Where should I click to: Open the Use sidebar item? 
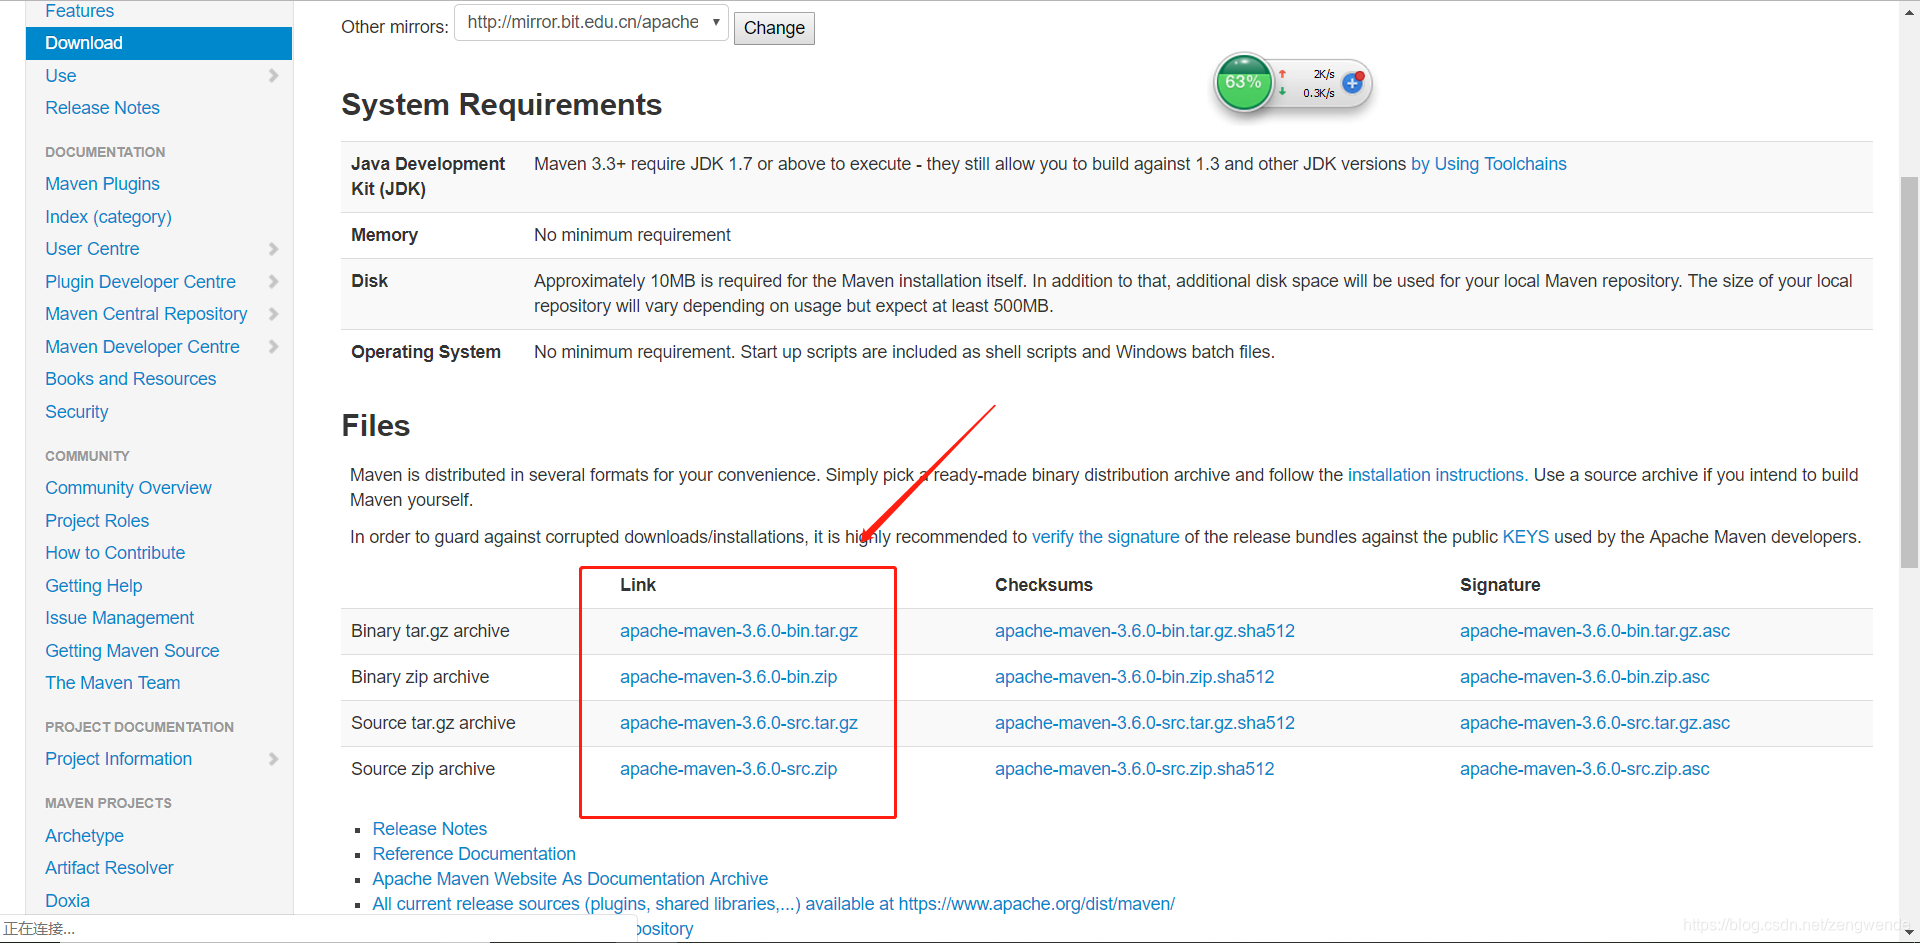[60, 76]
